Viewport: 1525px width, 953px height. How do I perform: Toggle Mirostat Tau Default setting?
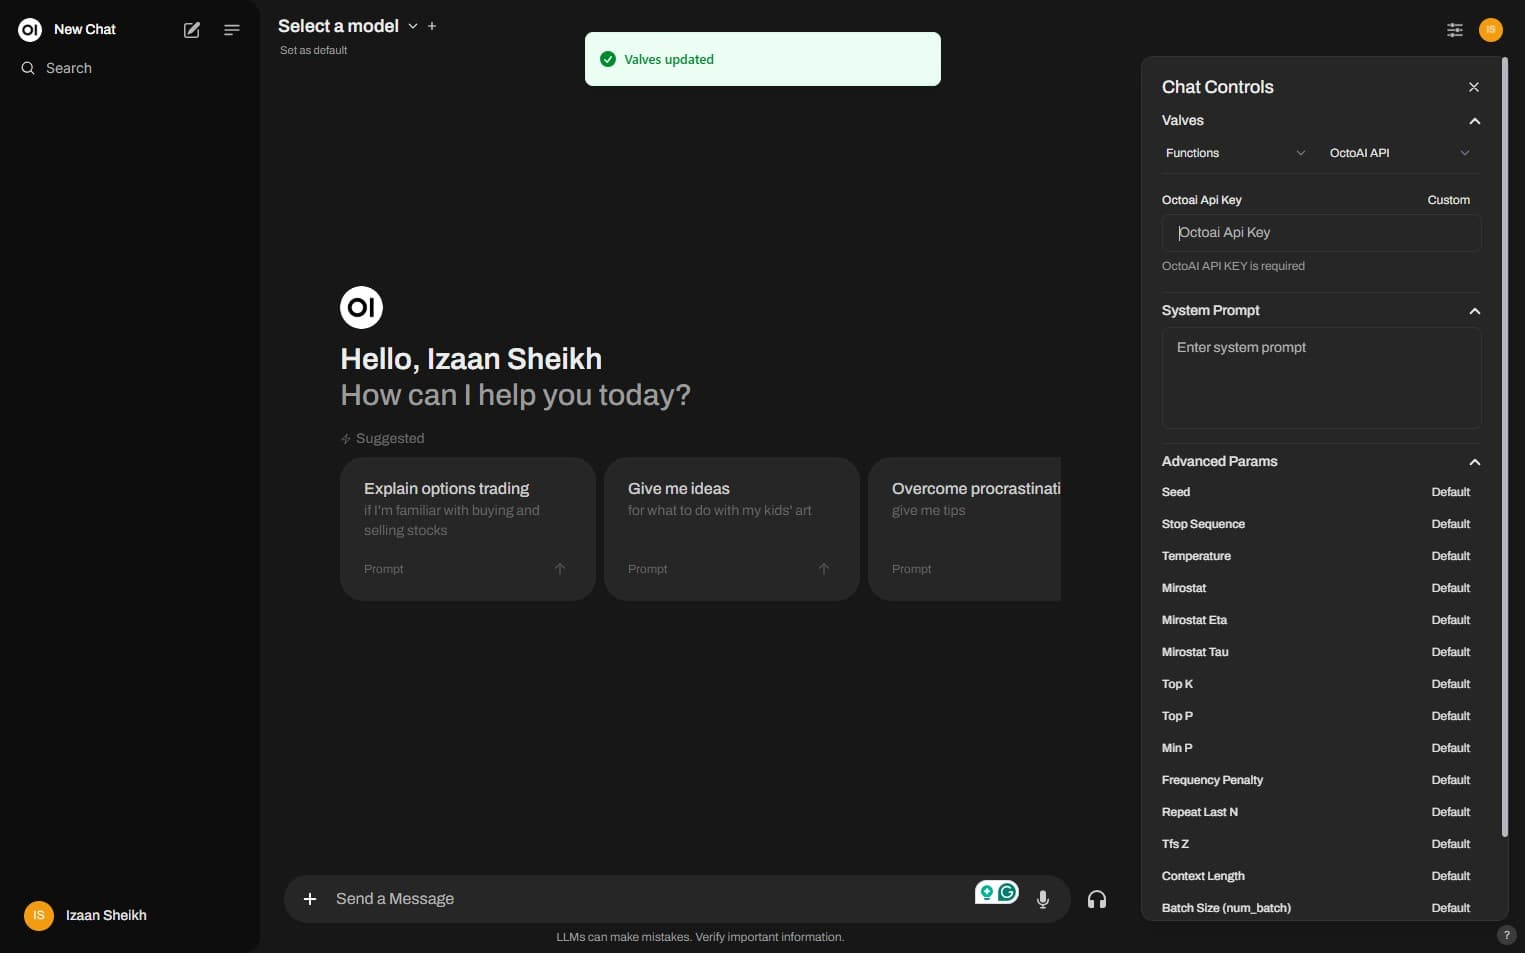tap(1450, 652)
